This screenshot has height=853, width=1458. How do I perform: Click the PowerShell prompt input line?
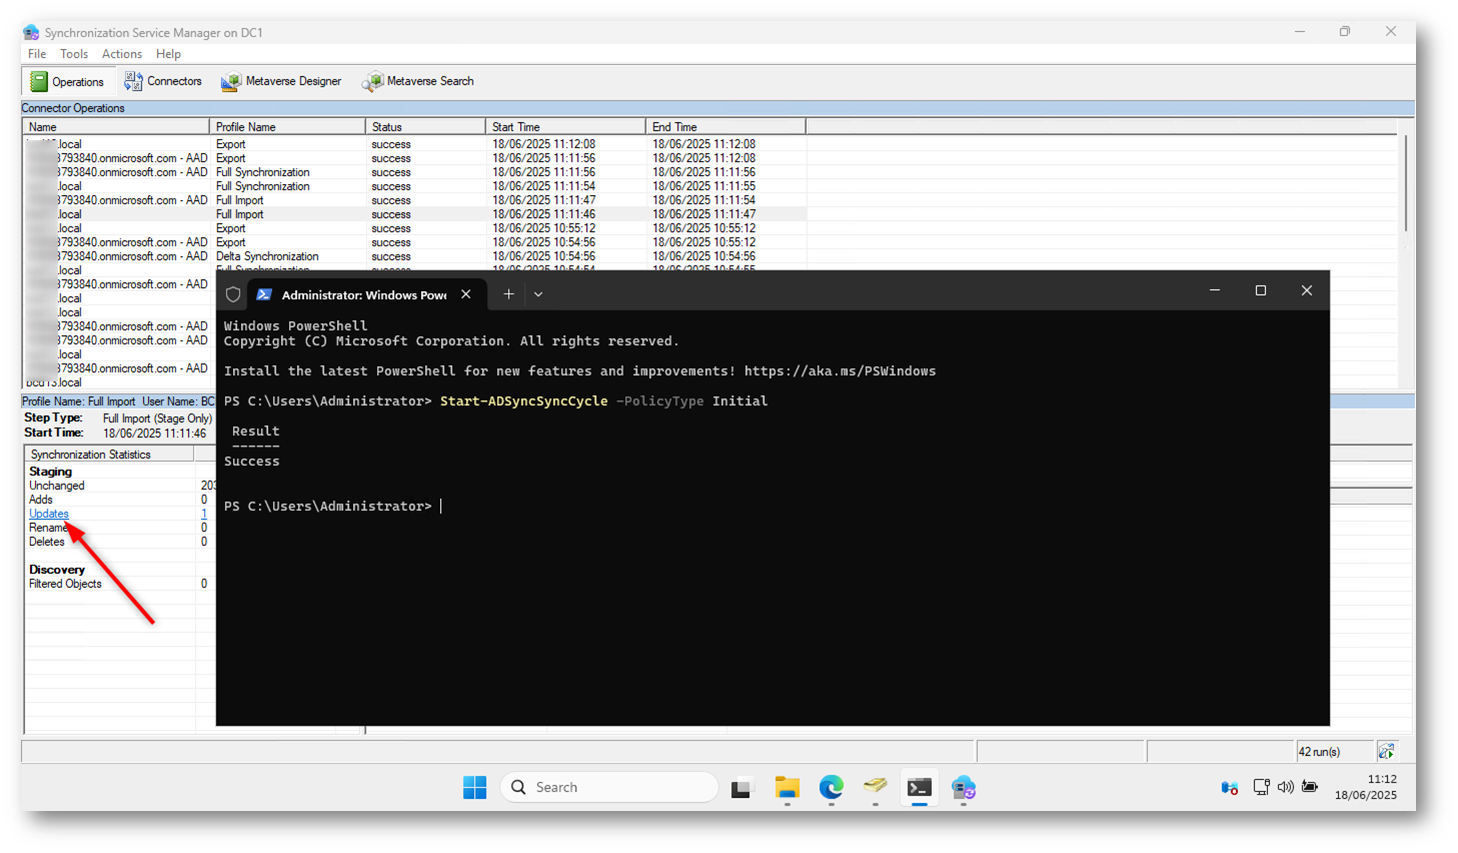(x=333, y=506)
